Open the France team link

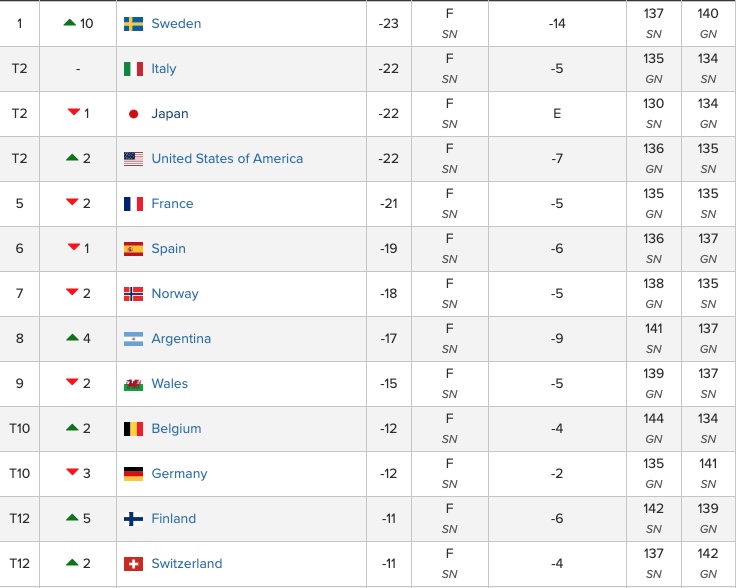pos(172,204)
